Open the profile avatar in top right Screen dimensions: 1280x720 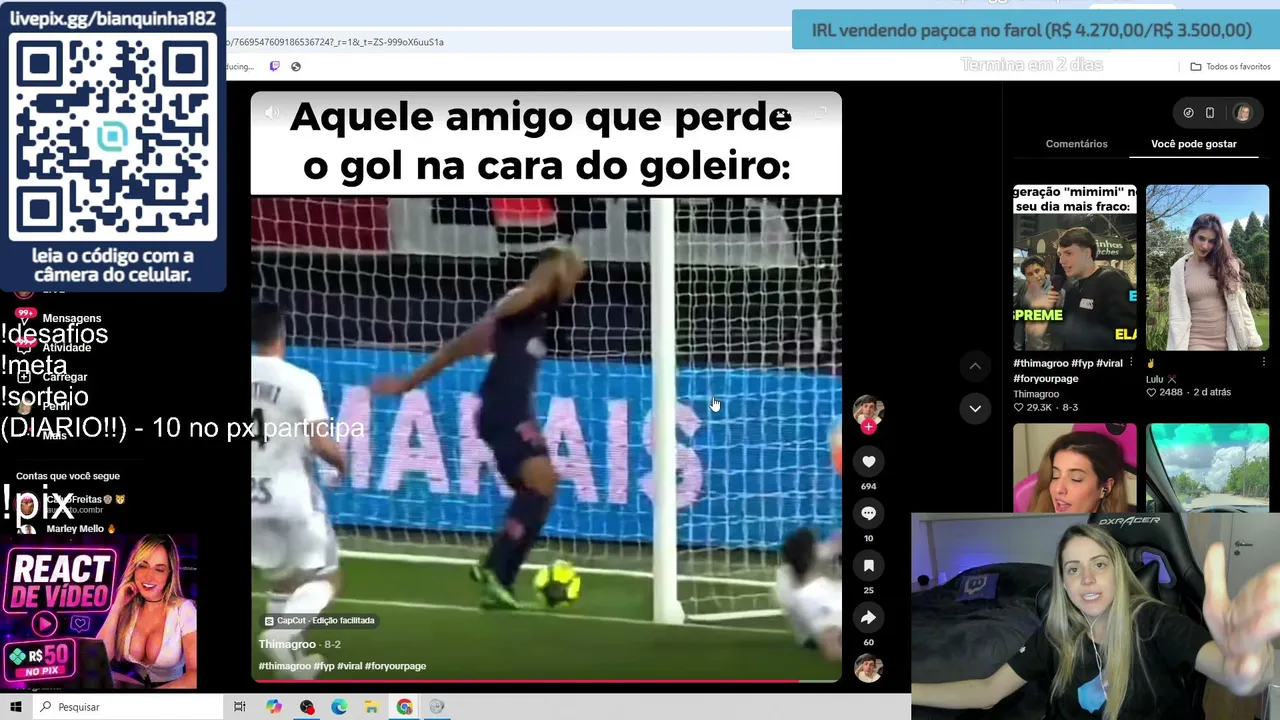pos(1242,113)
